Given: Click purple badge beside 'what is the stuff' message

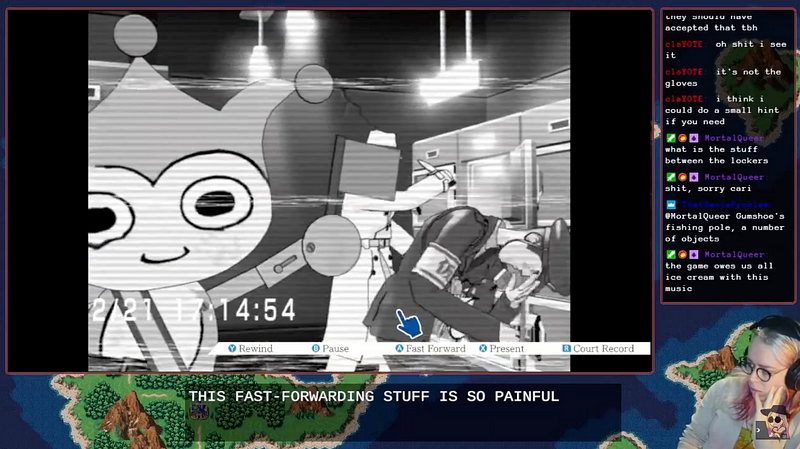Looking at the screenshot, I should [693, 138].
